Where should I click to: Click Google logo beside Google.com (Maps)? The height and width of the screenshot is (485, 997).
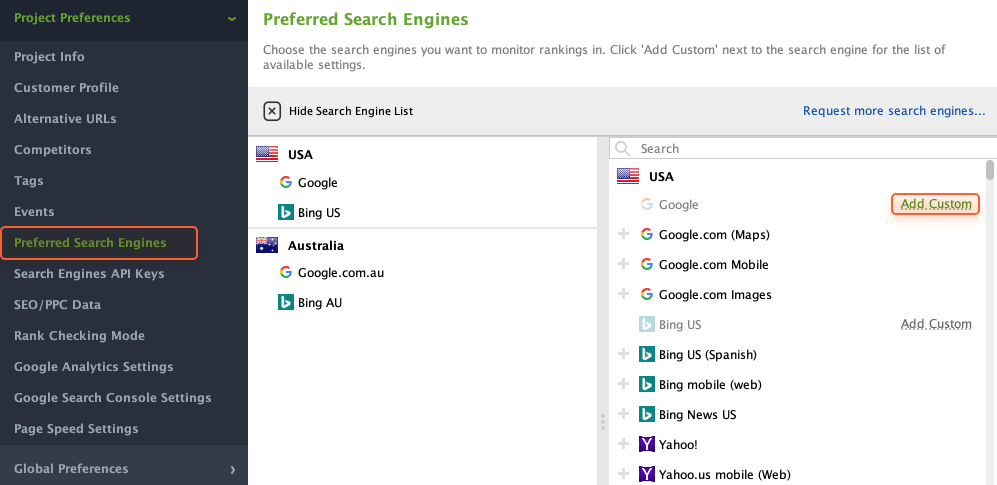[647, 235]
